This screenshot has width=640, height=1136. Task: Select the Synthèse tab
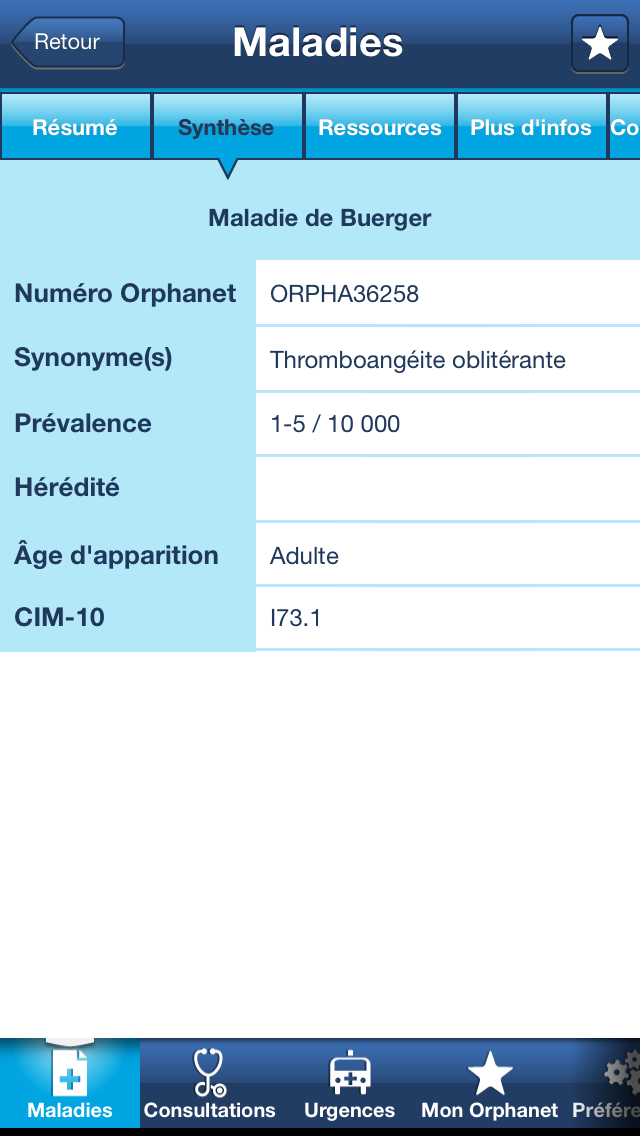point(227,127)
